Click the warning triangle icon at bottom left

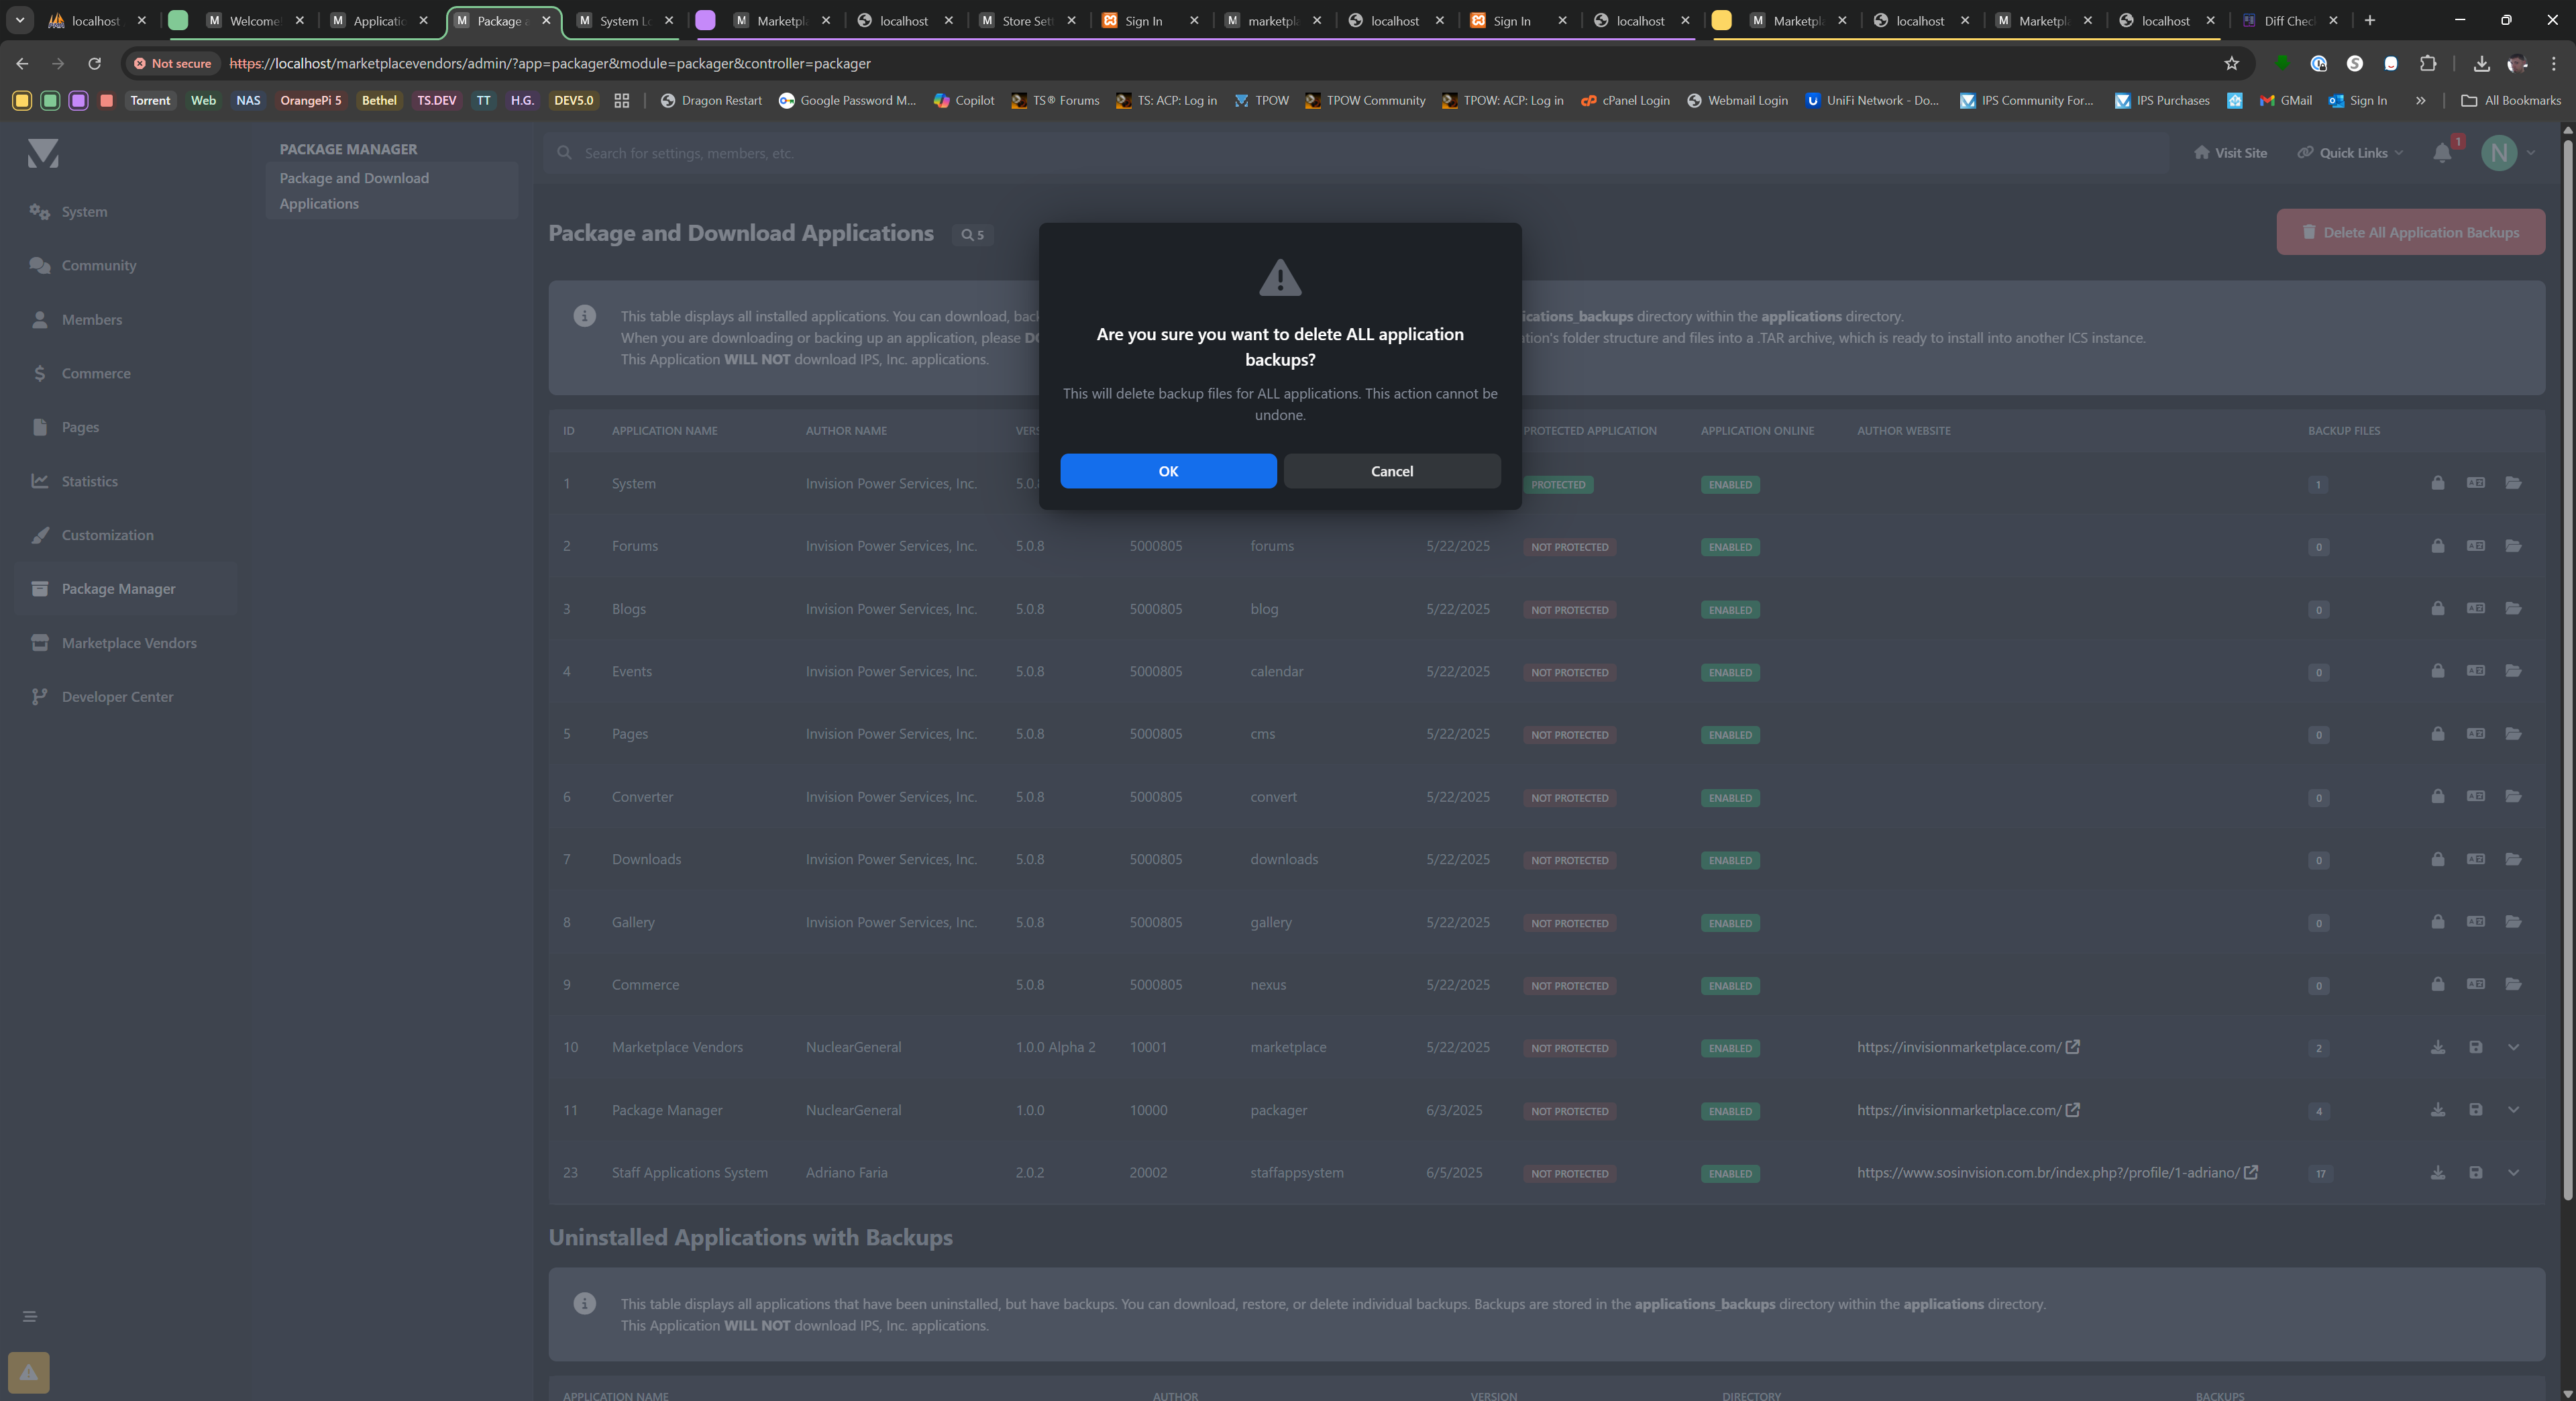28,1372
